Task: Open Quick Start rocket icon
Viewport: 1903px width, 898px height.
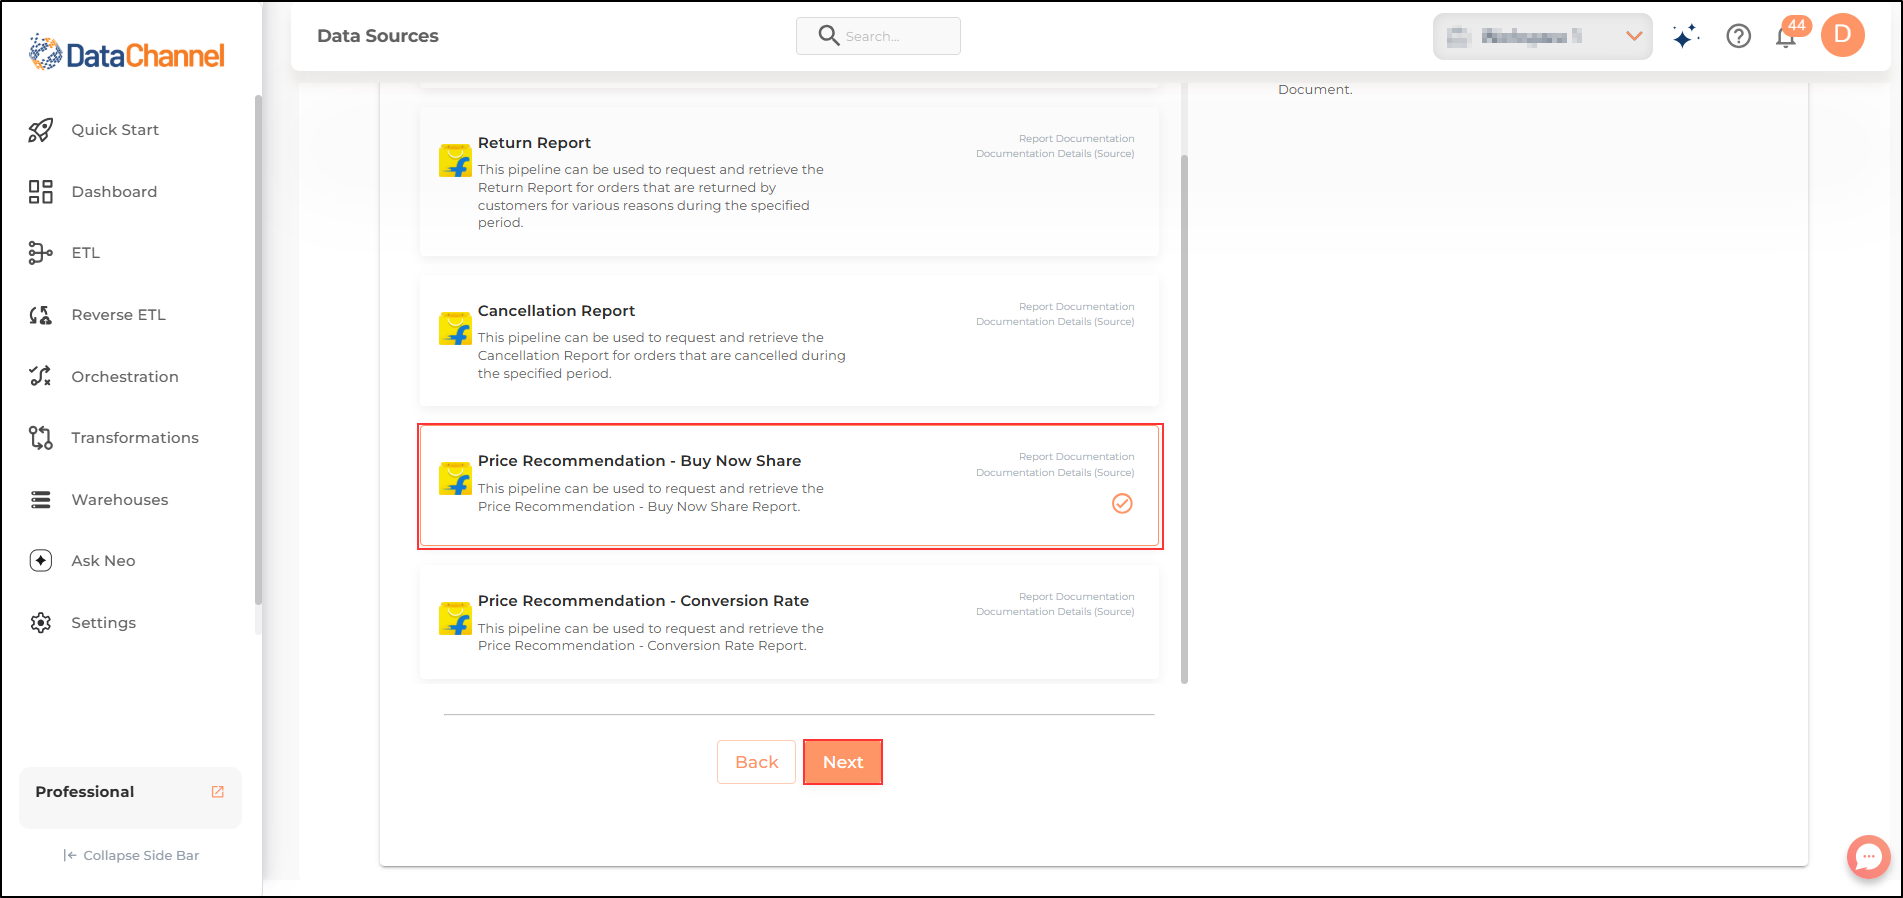Action: pos(40,130)
